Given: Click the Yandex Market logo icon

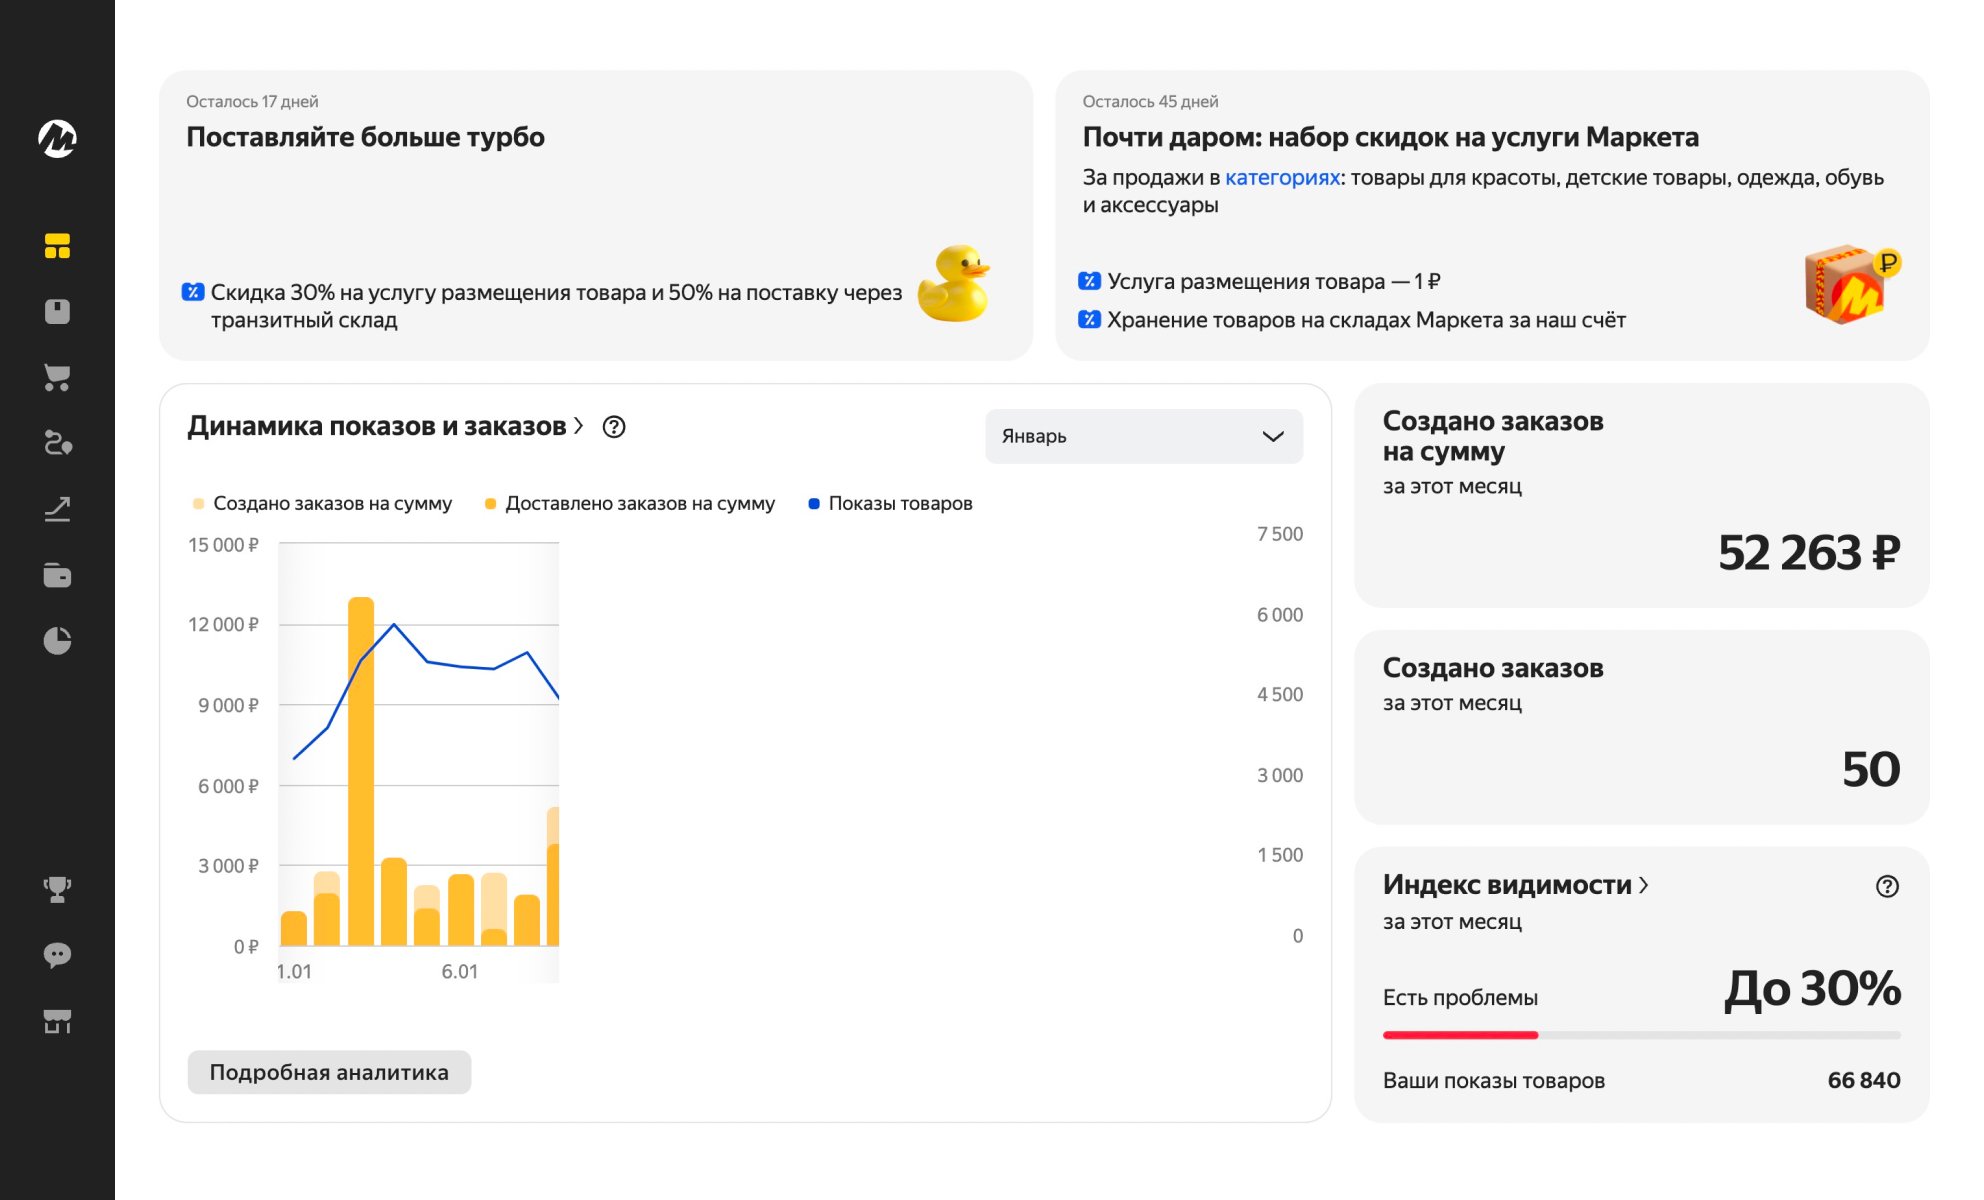Looking at the screenshot, I should coord(57,139).
